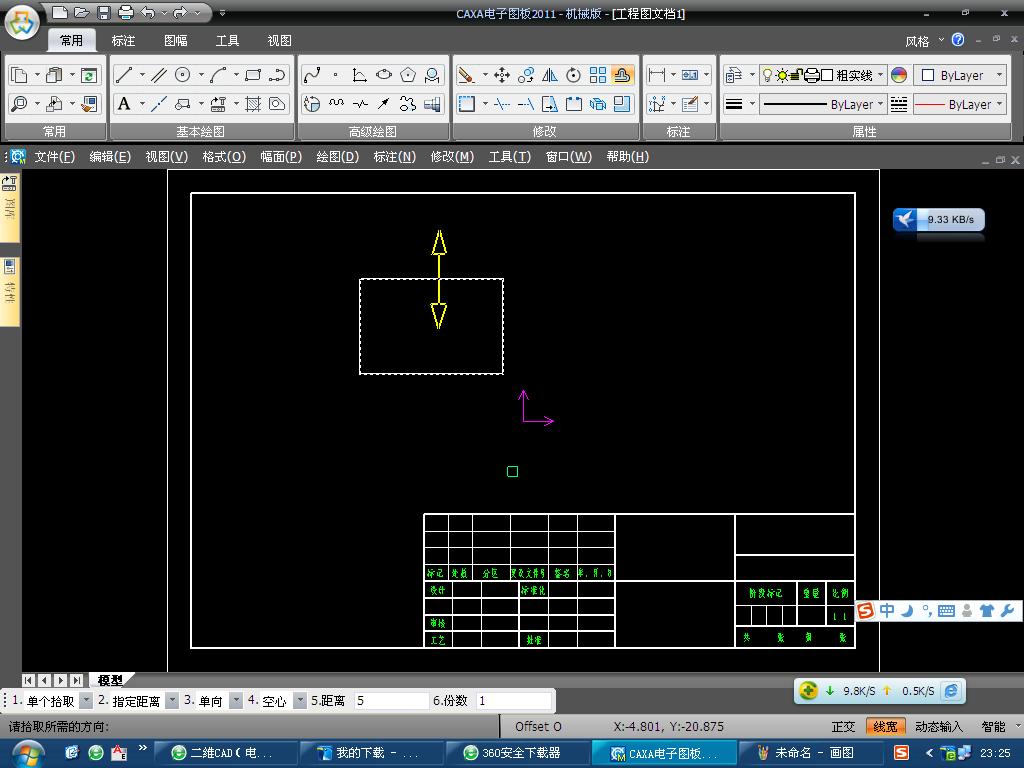Toggle 正交 (ortho) mode in status bar

pos(843,727)
